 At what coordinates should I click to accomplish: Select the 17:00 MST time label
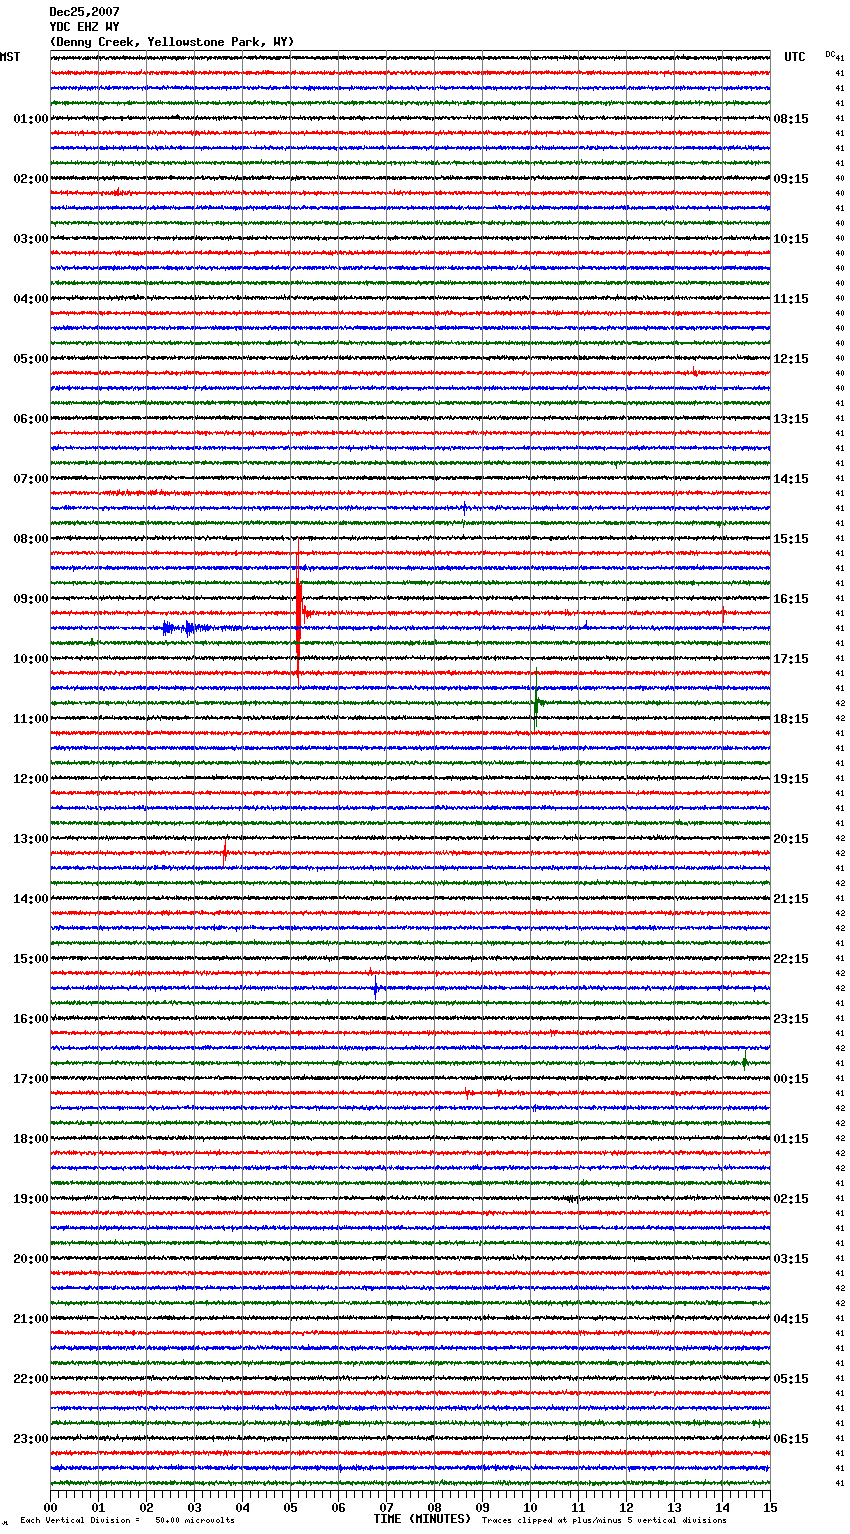30,1079
